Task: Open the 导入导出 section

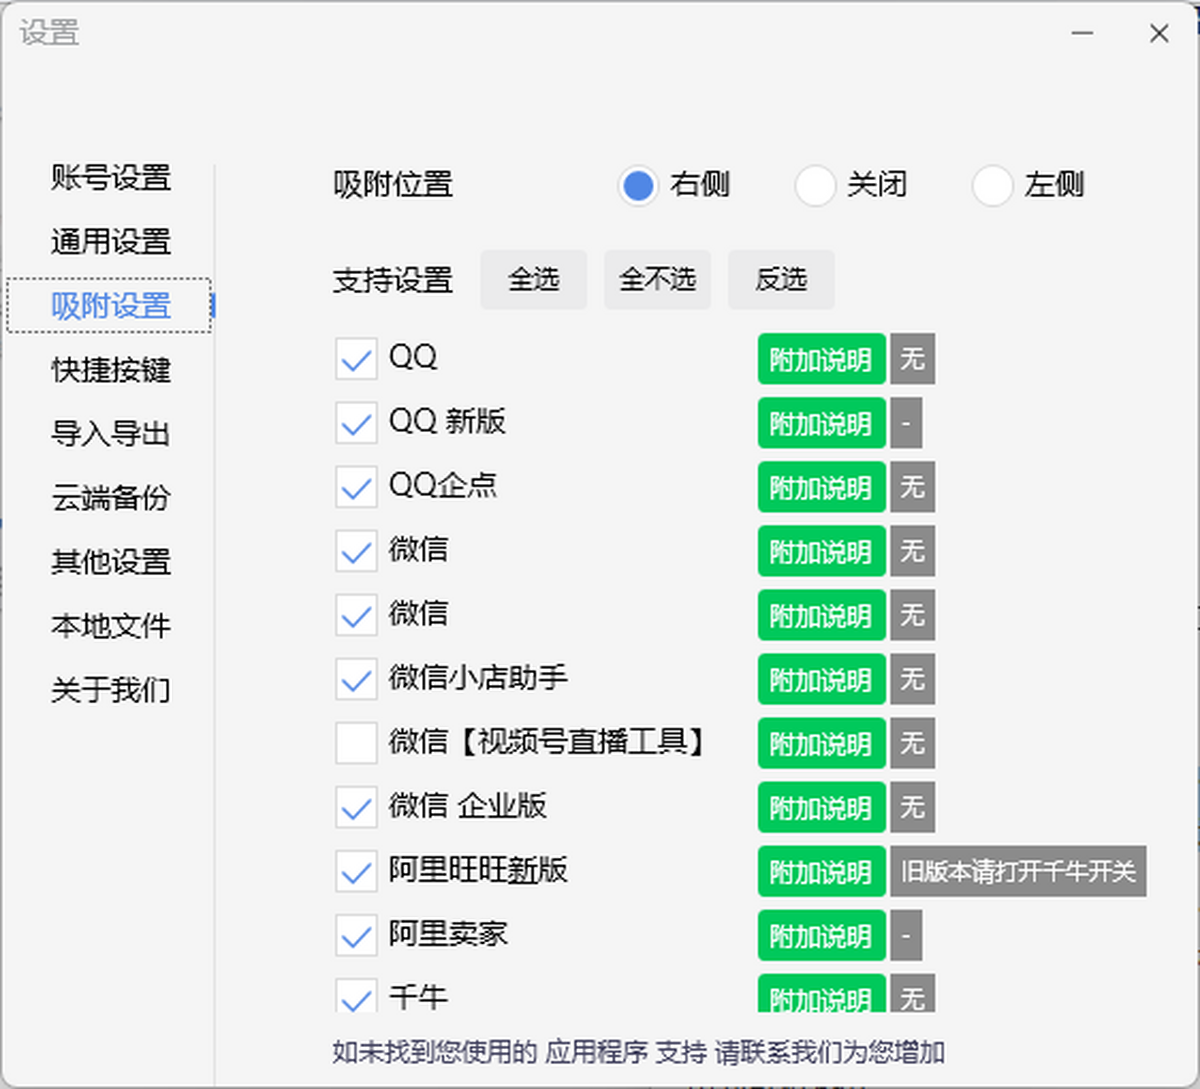Action: (x=111, y=434)
